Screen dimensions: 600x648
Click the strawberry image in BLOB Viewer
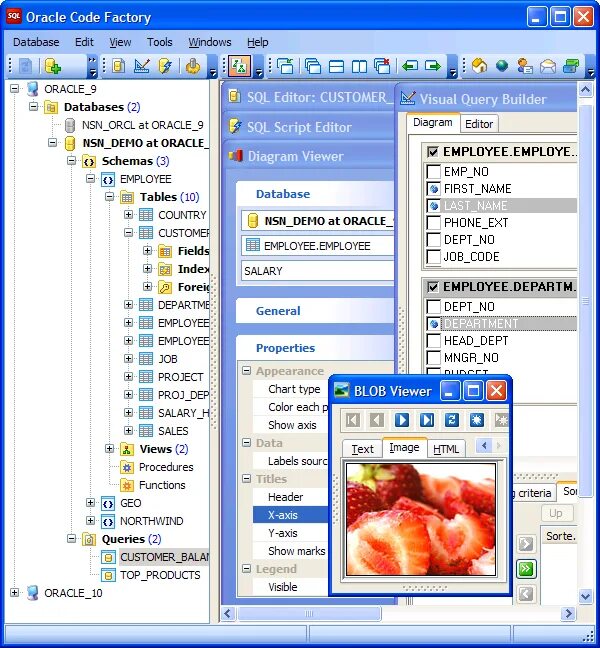click(x=421, y=519)
